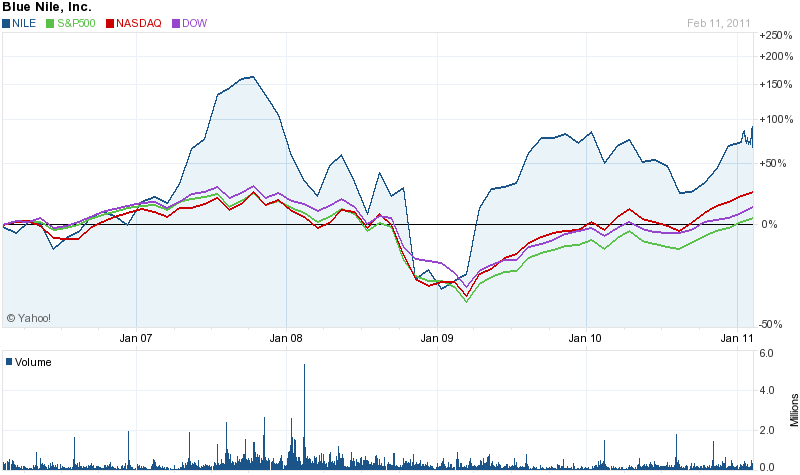
Task: Click the Volume legend blue square
Action: pos(9,362)
